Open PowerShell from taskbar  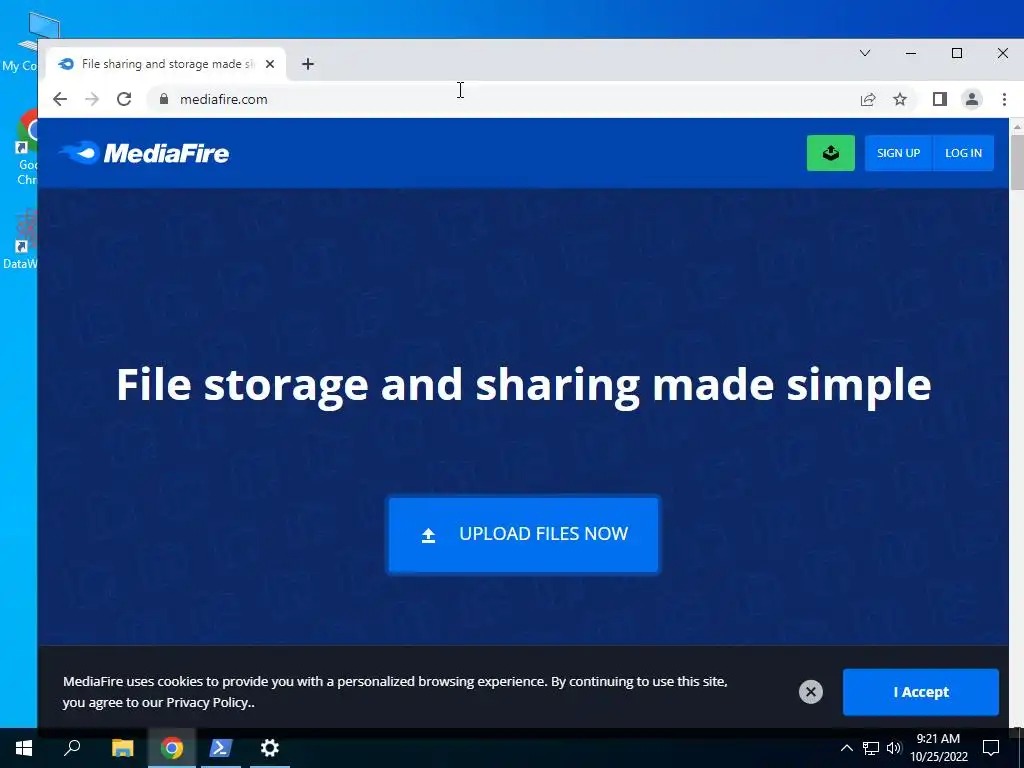[x=221, y=748]
